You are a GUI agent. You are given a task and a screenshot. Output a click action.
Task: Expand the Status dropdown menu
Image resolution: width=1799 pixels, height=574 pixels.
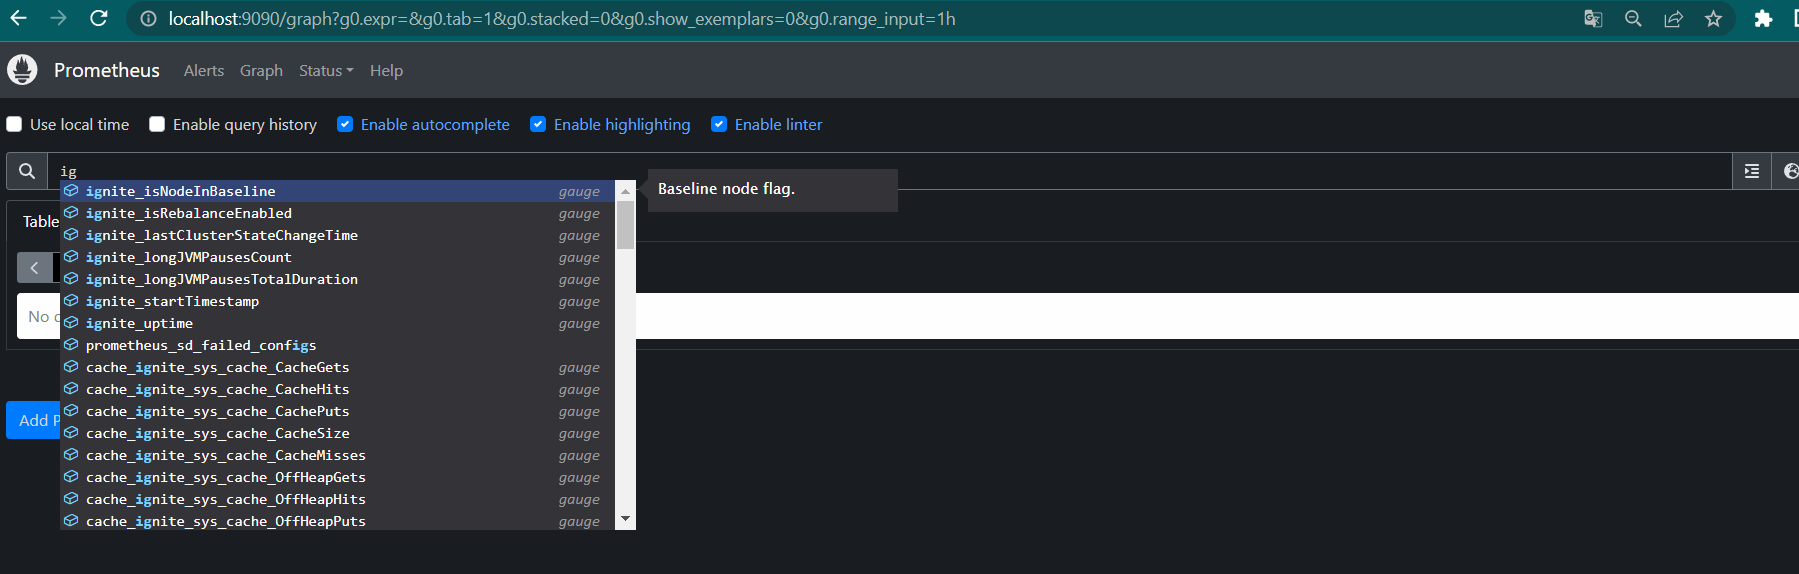pos(326,70)
